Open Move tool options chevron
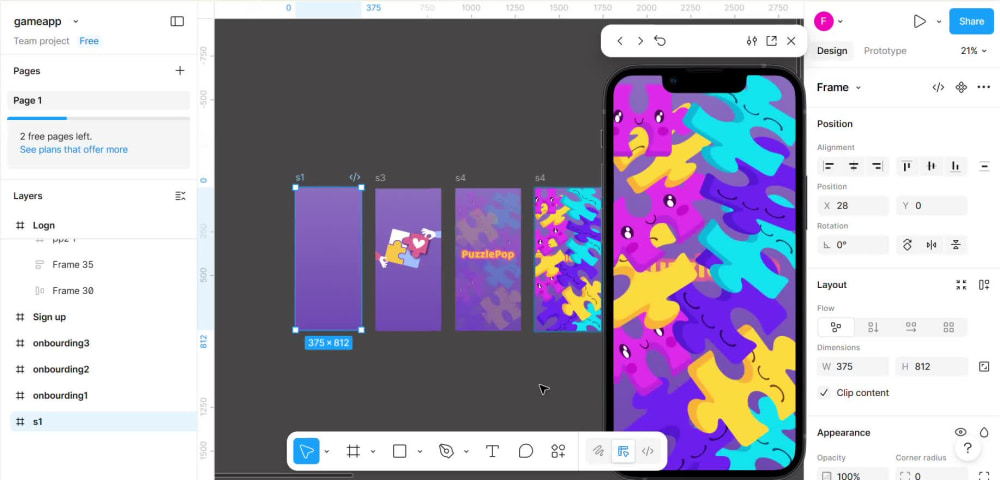 (x=327, y=451)
